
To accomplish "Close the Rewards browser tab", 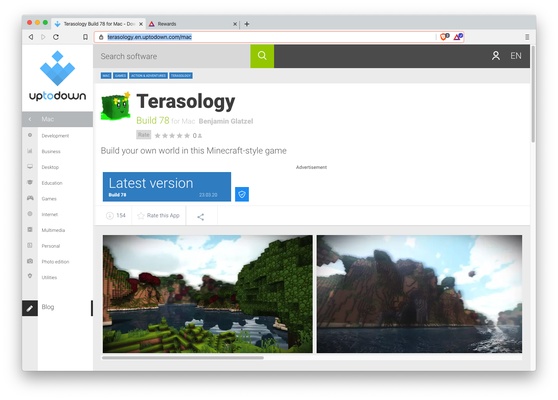I will tap(235, 24).
